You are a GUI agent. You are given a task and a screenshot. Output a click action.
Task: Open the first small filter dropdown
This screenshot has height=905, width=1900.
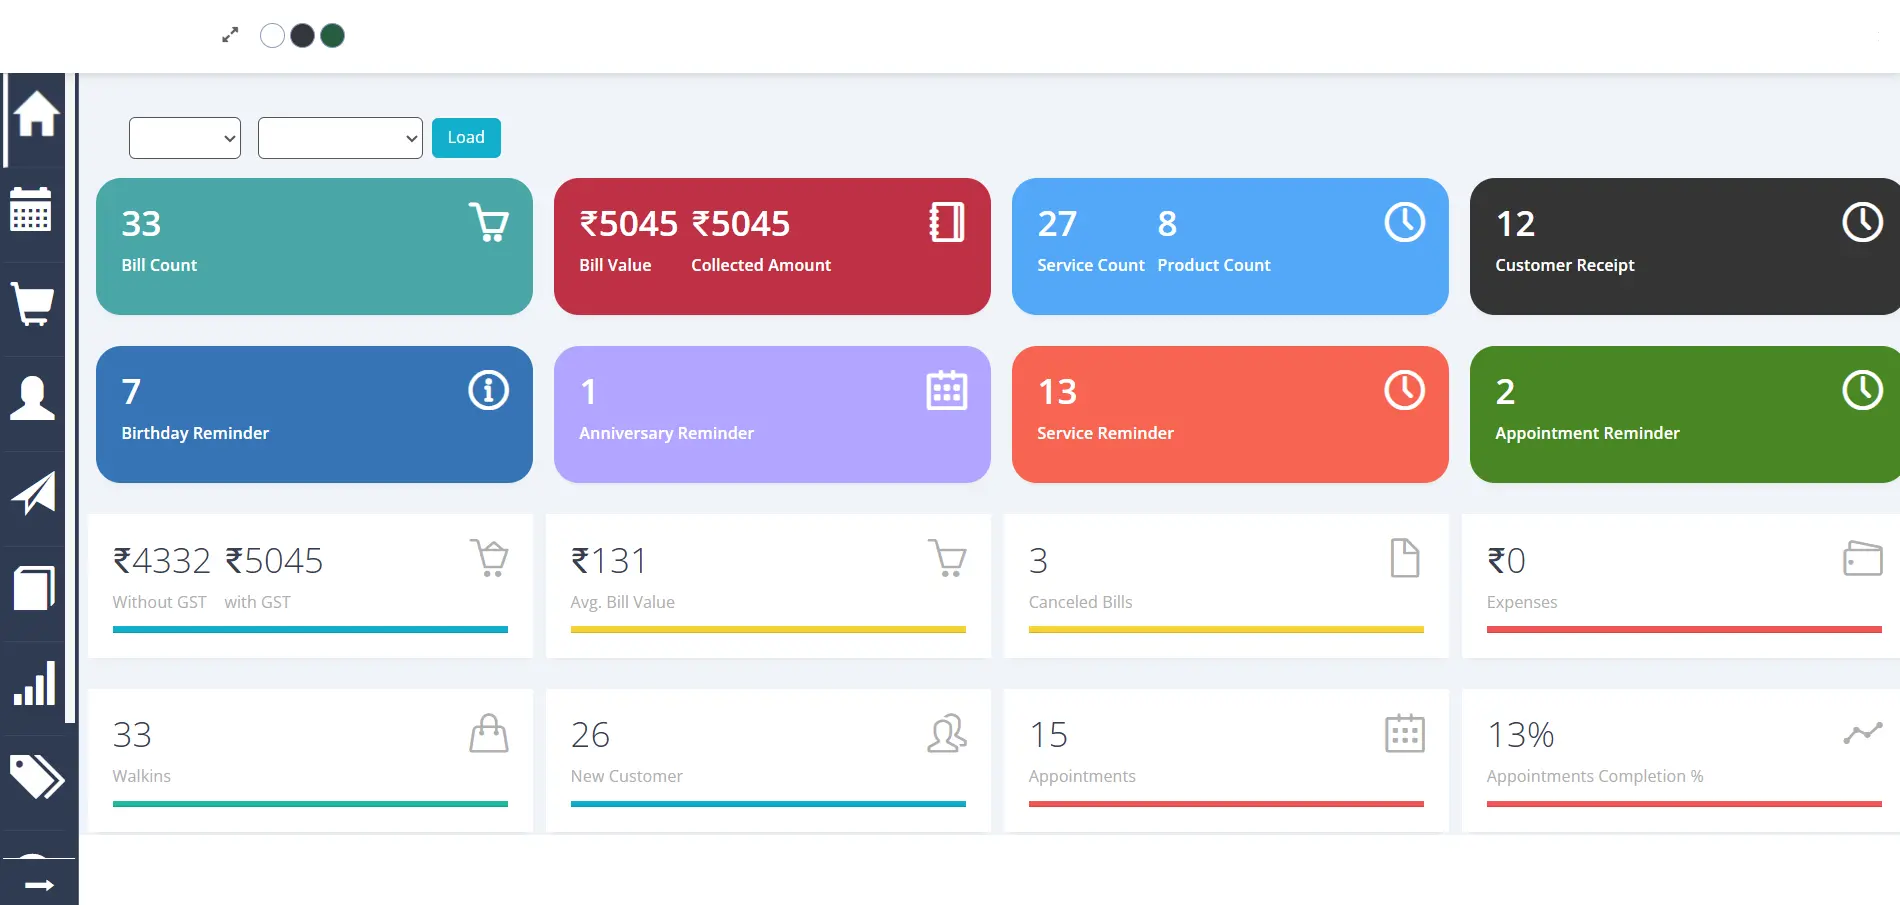185,138
